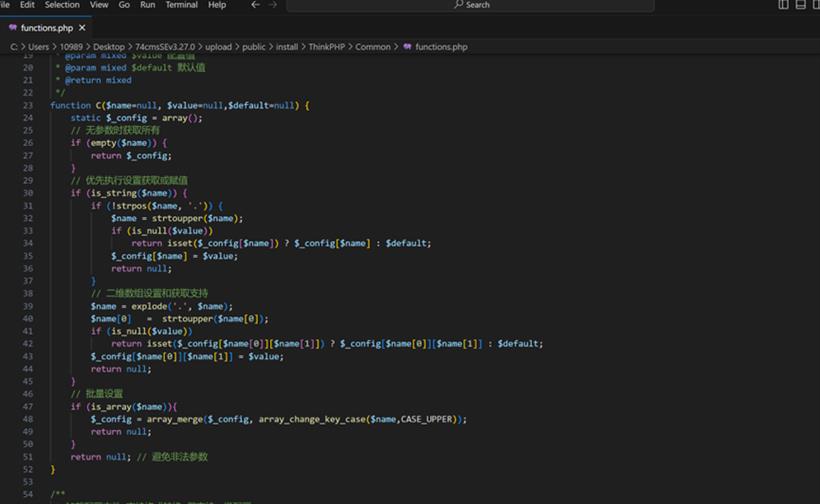820x504 pixels.
Task: Click 'return $_config;' line
Action: (131, 155)
